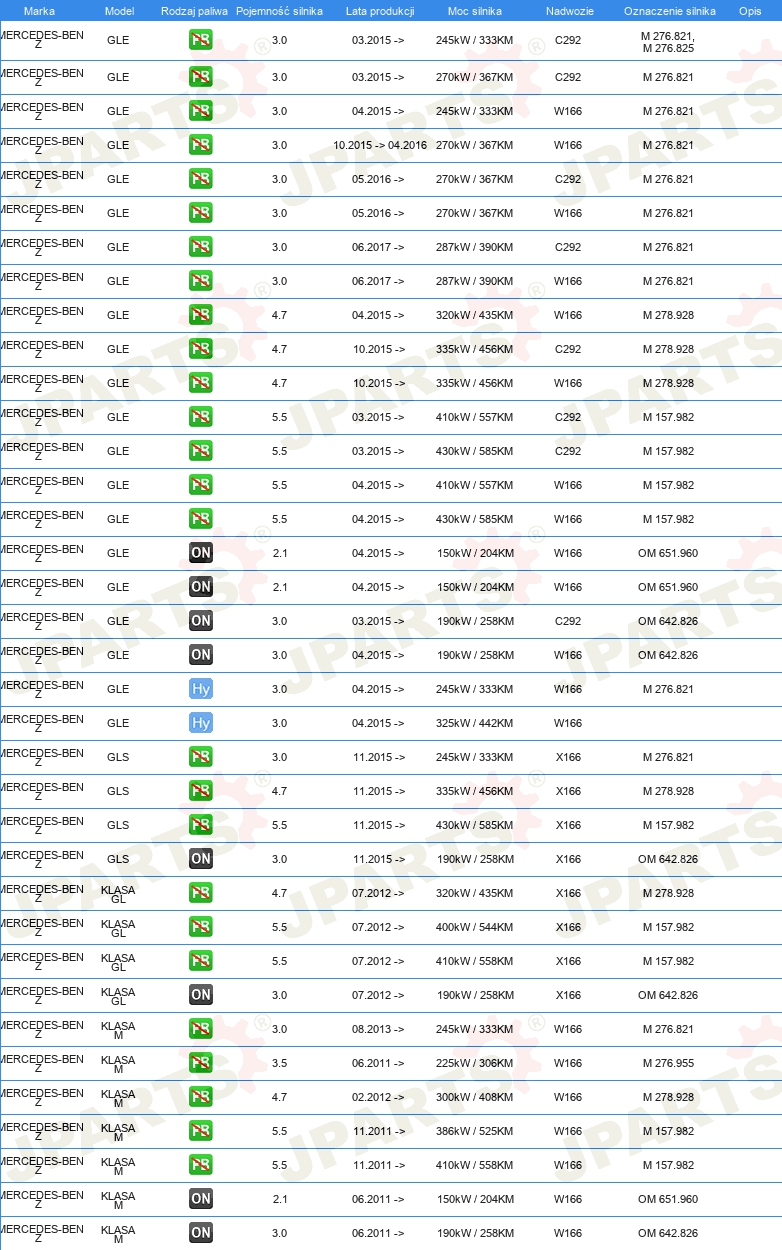Image resolution: width=782 pixels, height=1250 pixels.
Task: Select the 325kW / 442KM power cell
Action: click(x=475, y=723)
